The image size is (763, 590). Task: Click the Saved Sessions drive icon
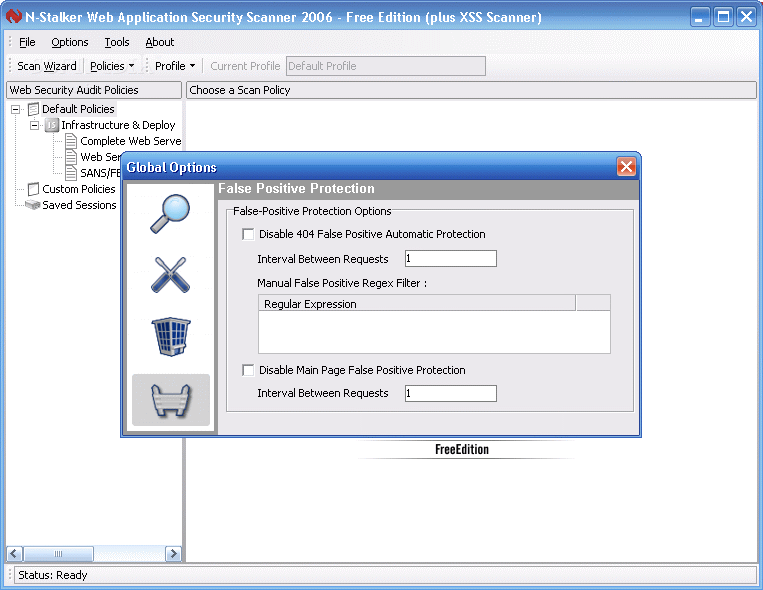click(x=33, y=205)
